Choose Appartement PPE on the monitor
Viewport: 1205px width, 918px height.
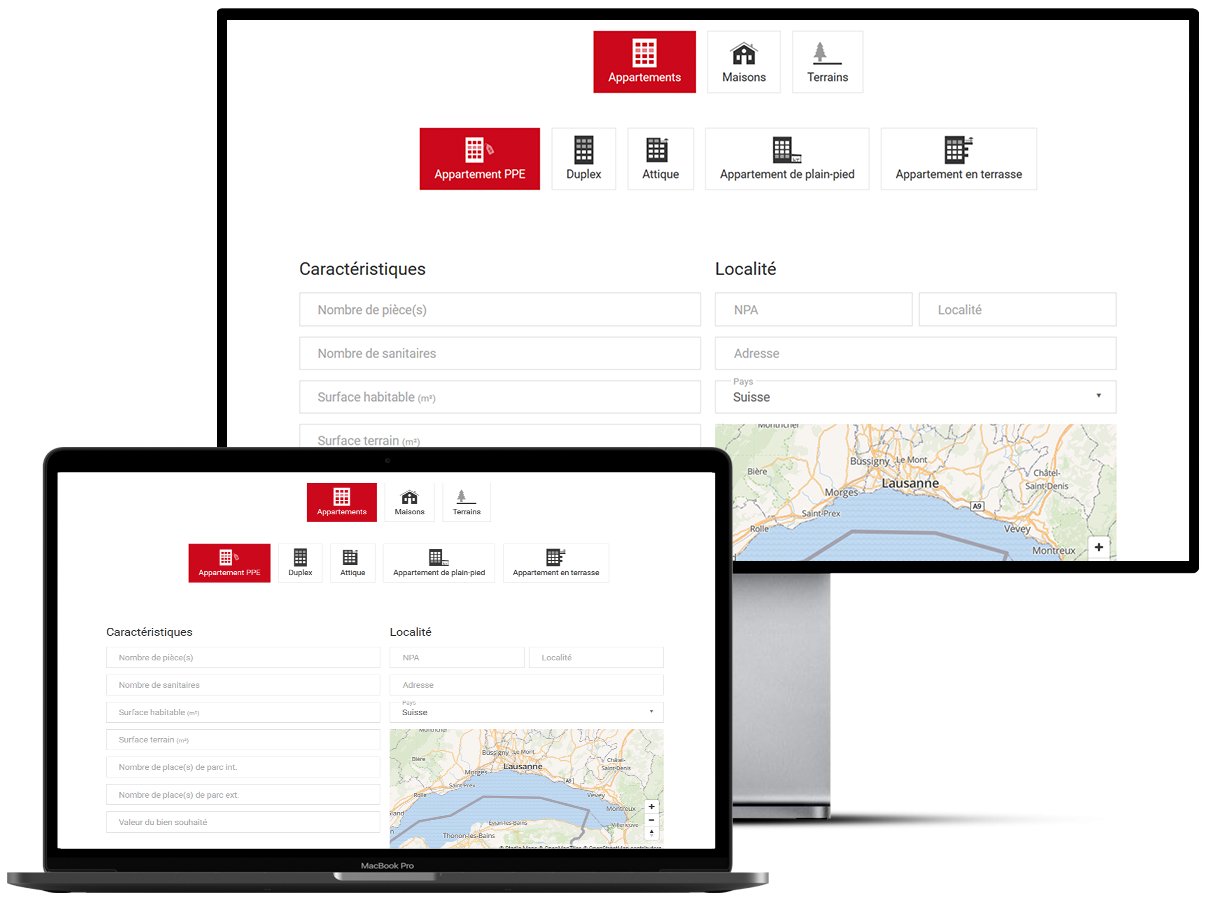480,159
